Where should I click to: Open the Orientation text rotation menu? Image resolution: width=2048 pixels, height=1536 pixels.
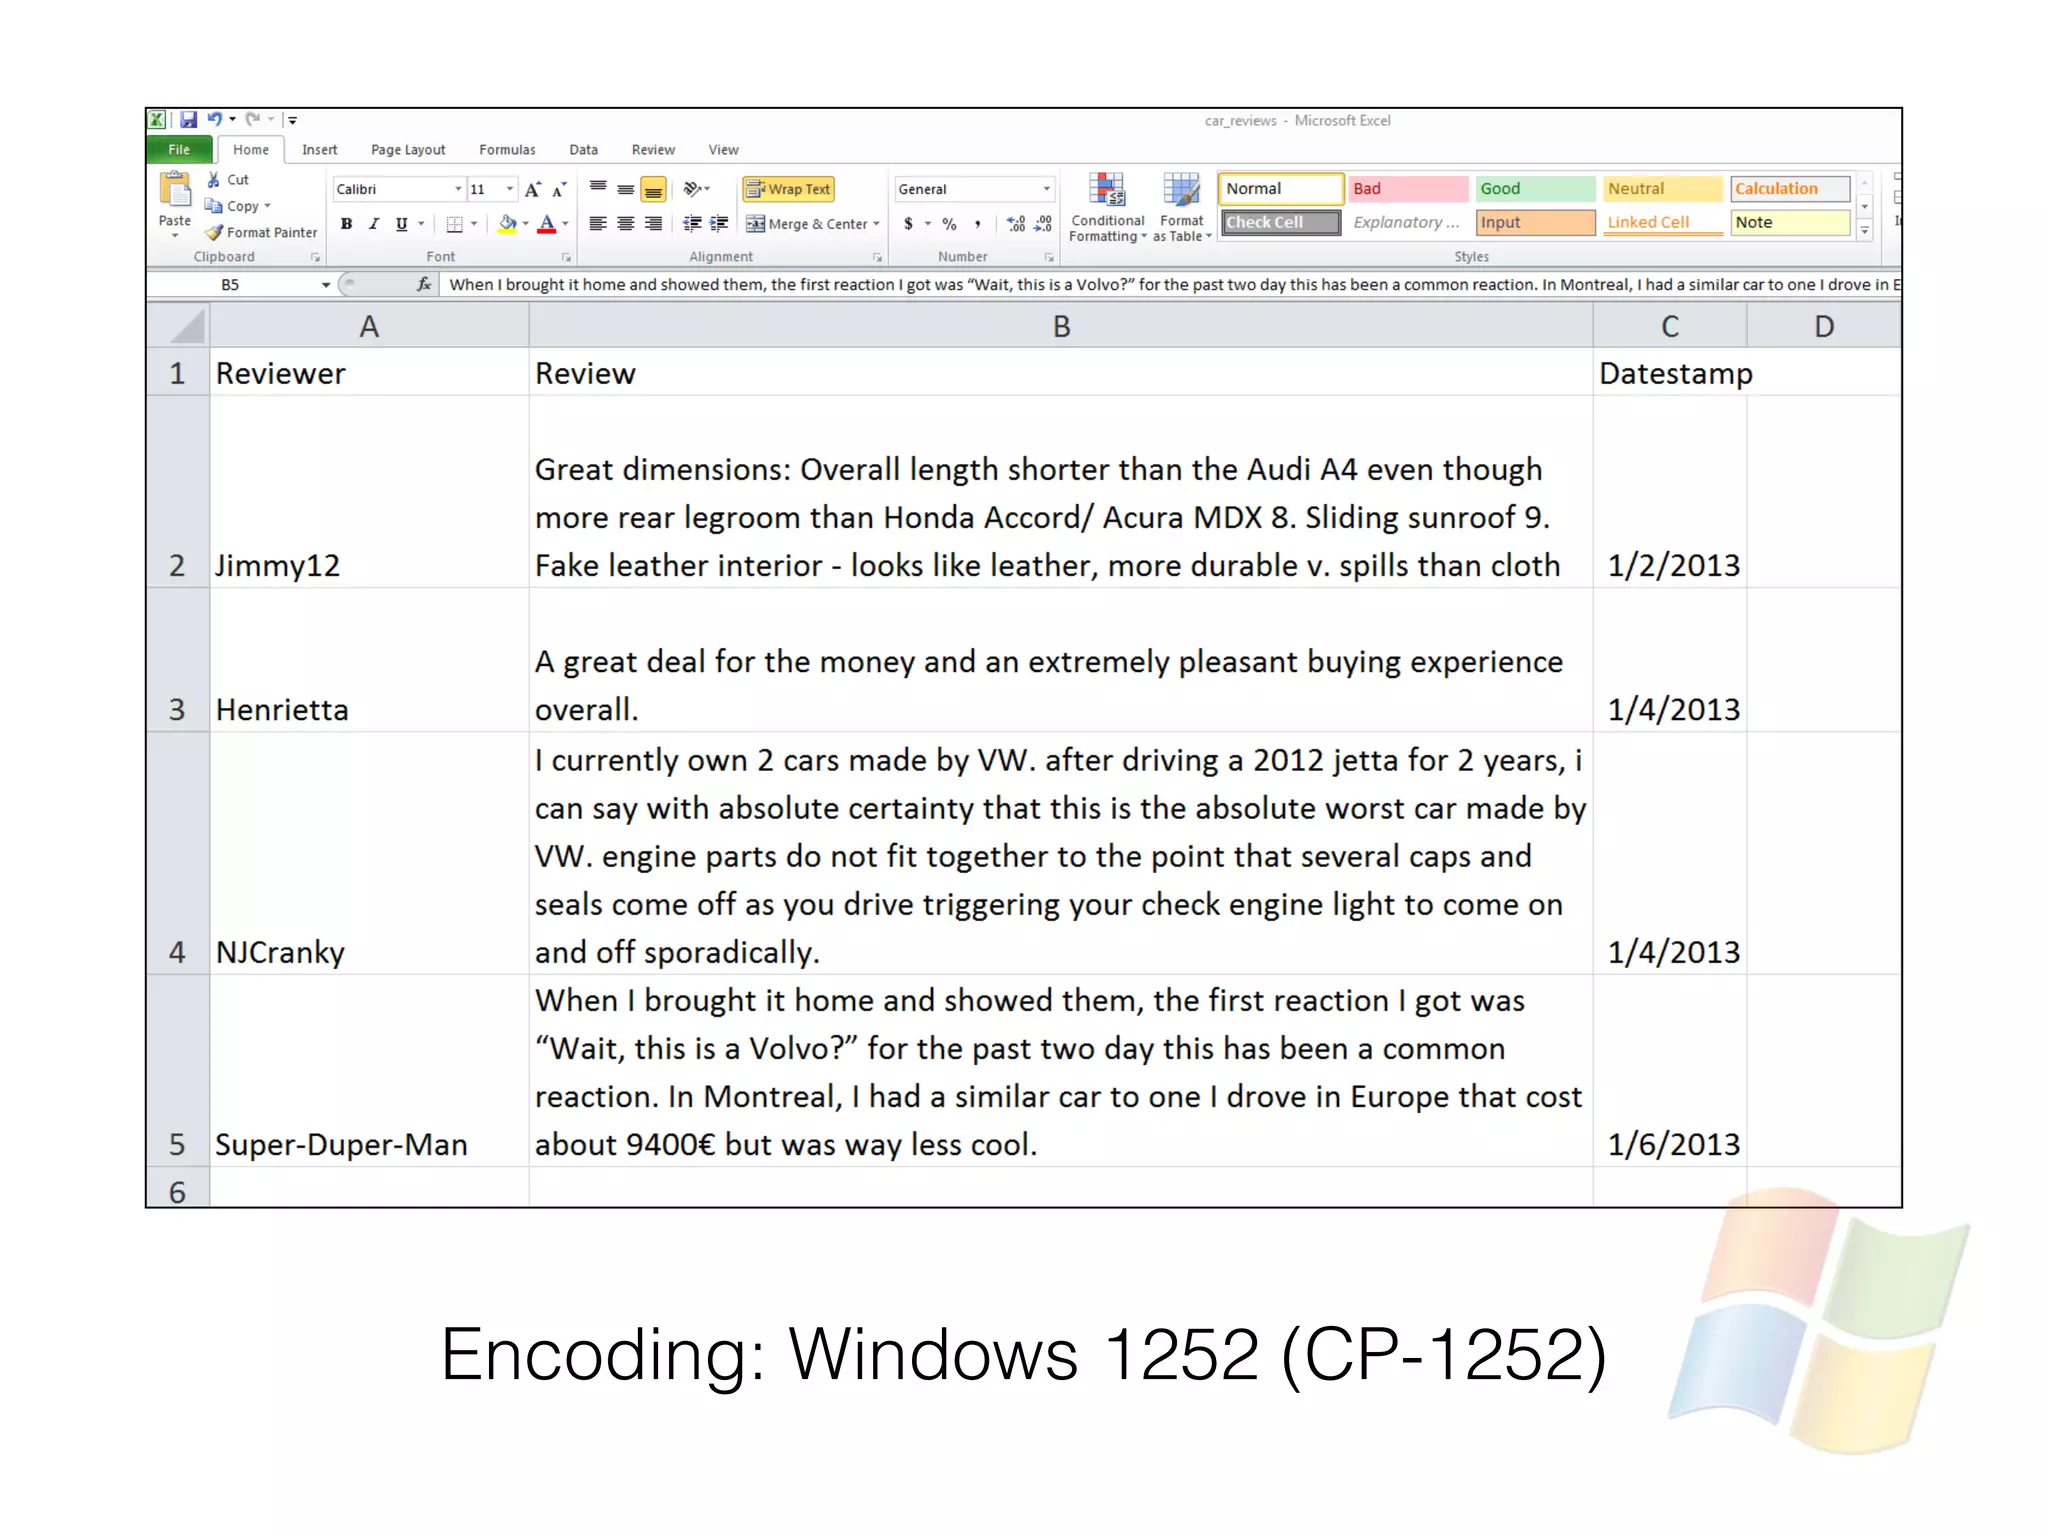[x=696, y=188]
